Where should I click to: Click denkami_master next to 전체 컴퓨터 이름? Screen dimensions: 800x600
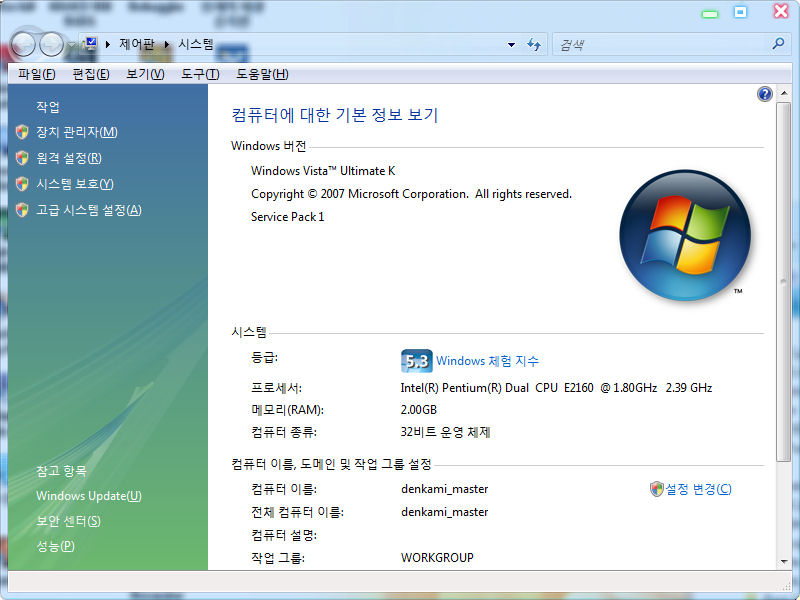(444, 512)
